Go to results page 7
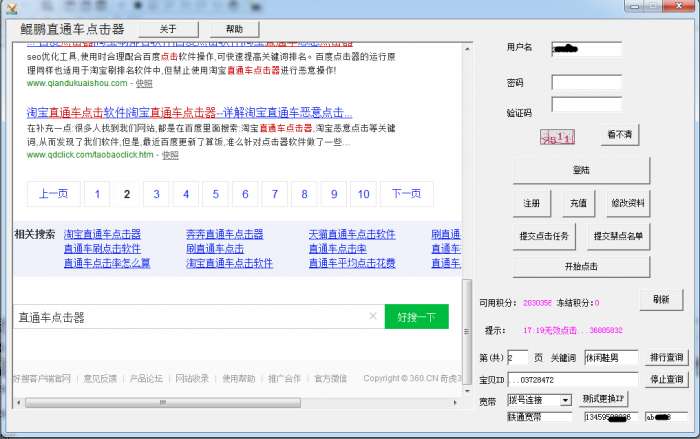The image size is (700, 439). tap(275, 194)
